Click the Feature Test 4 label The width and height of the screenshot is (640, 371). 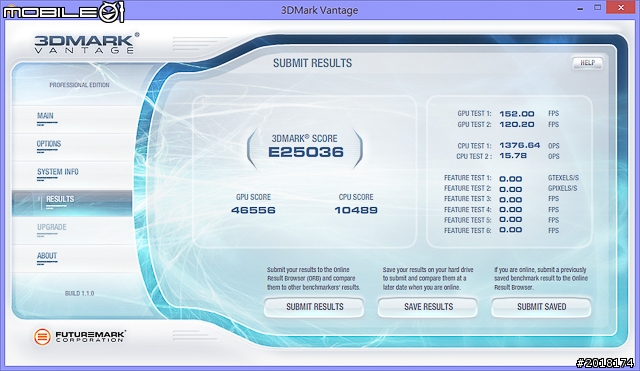point(468,210)
